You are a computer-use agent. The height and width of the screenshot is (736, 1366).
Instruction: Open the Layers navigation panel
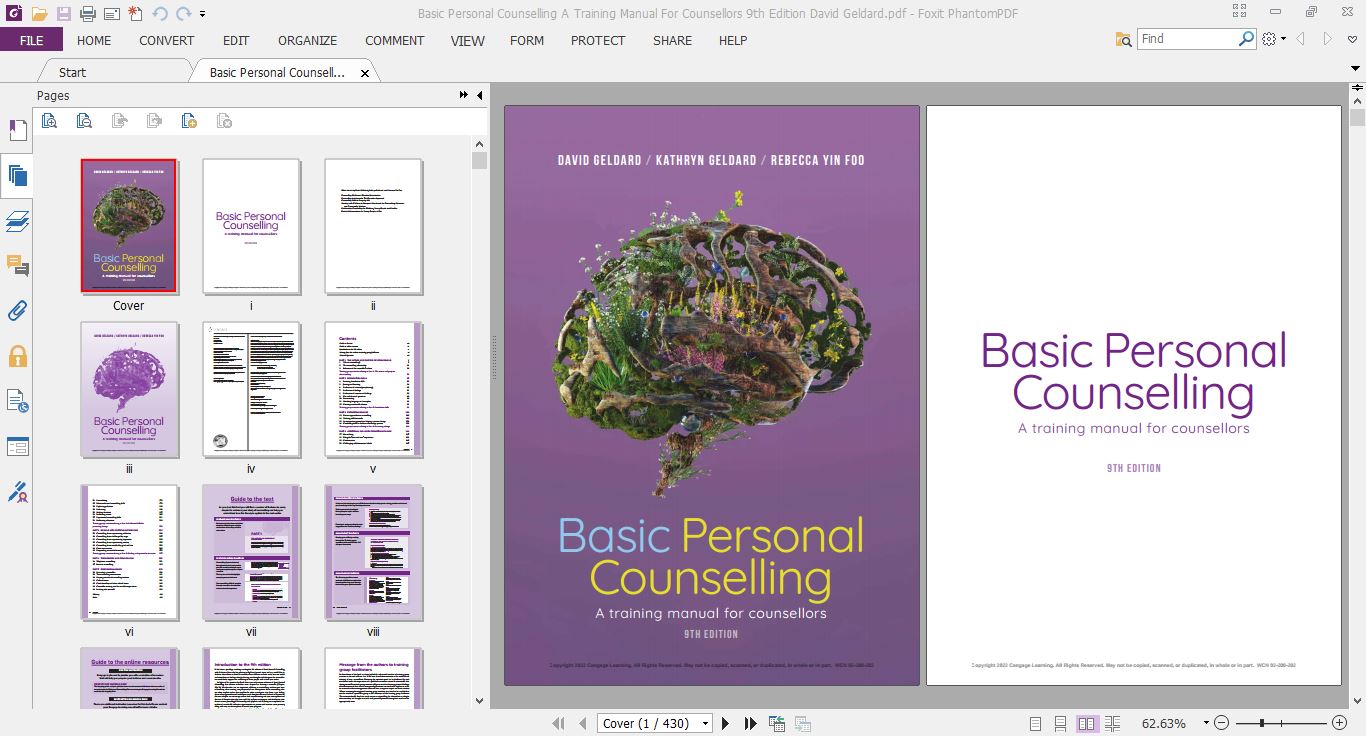[17, 221]
